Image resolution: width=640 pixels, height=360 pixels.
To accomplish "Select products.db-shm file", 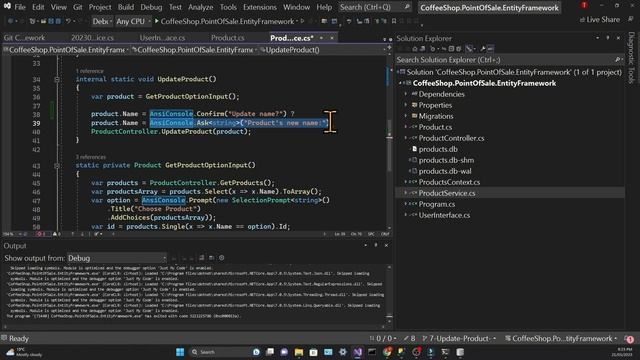I will click(x=446, y=160).
